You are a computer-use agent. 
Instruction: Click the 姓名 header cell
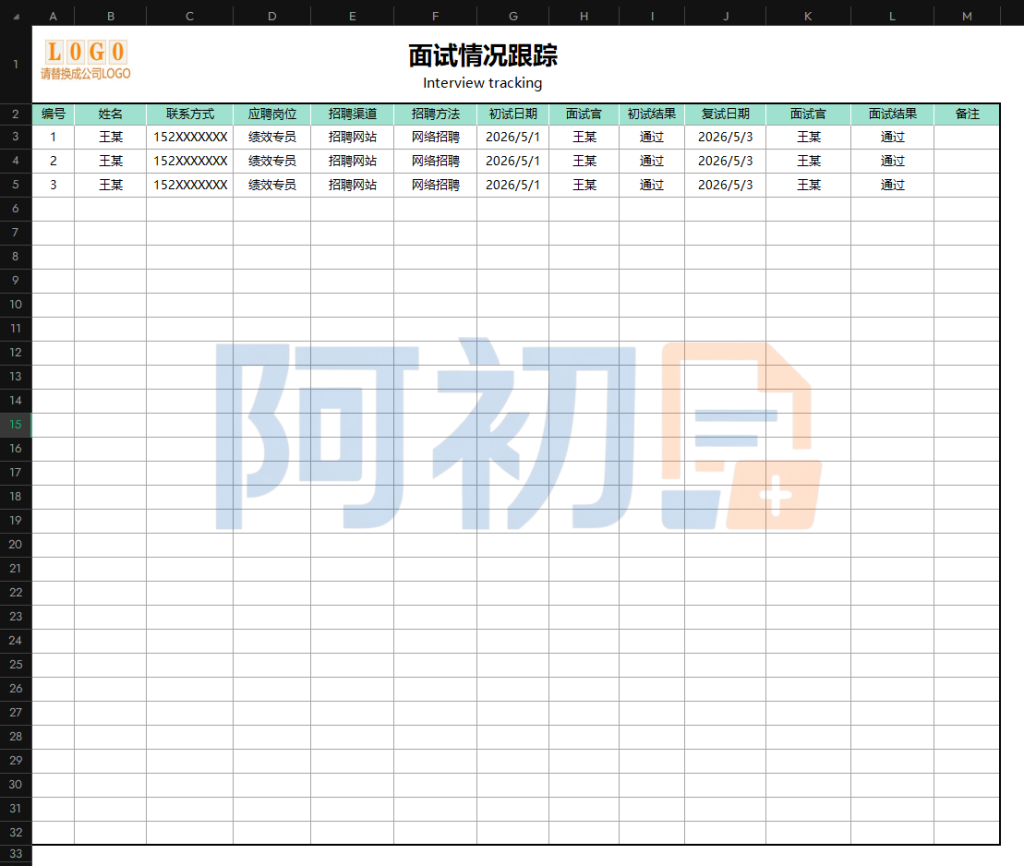[110, 114]
